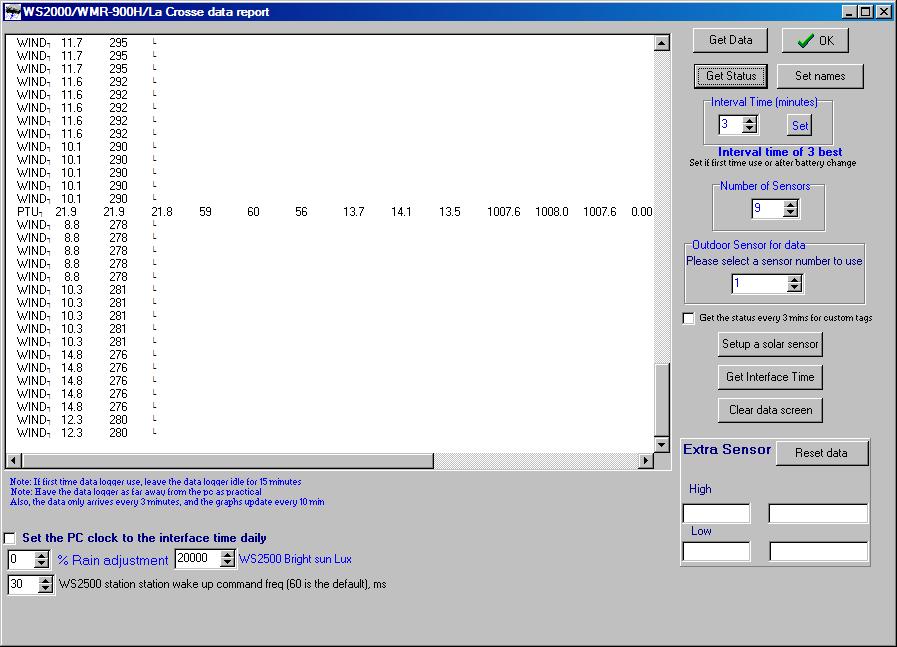Decrease the Number of Sensors
Image resolution: width=897 pixels, height=647 pixels.
pyautogui.click(x=791, y=213)
